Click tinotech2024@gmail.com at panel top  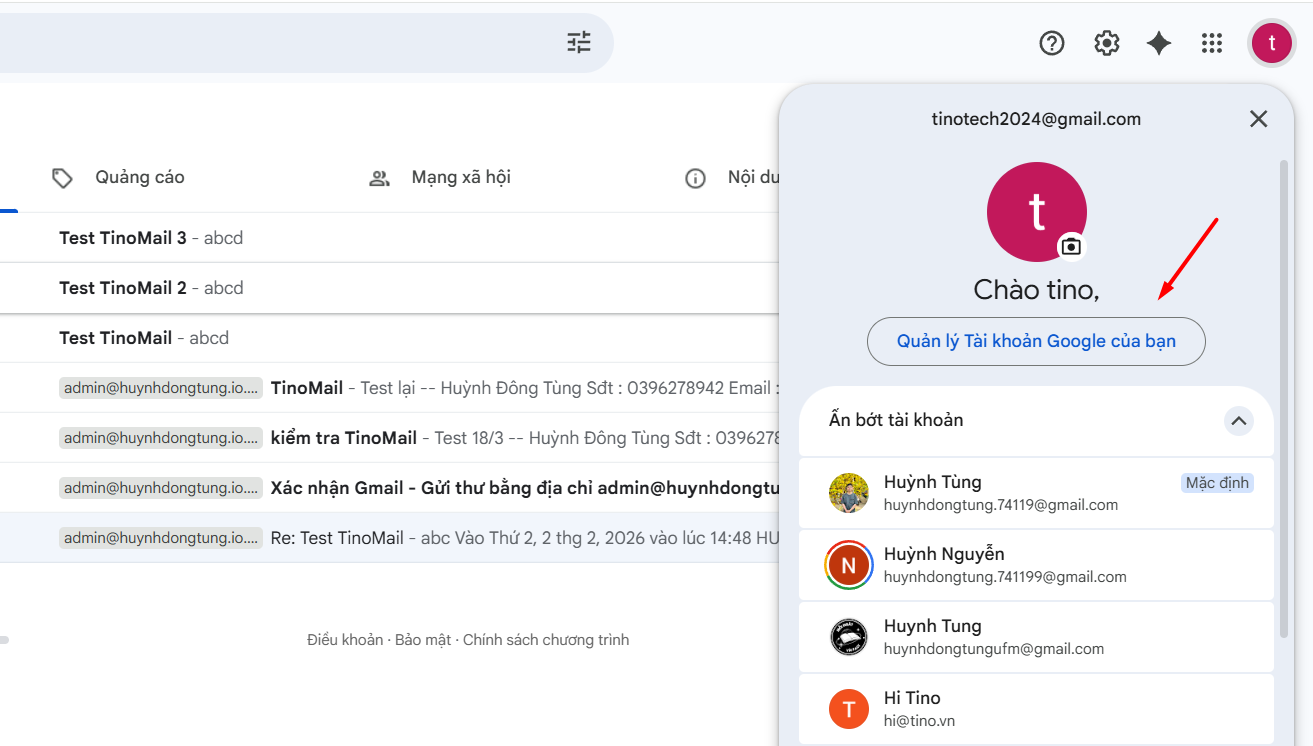pyautogui.click(x=1036, y=119)
